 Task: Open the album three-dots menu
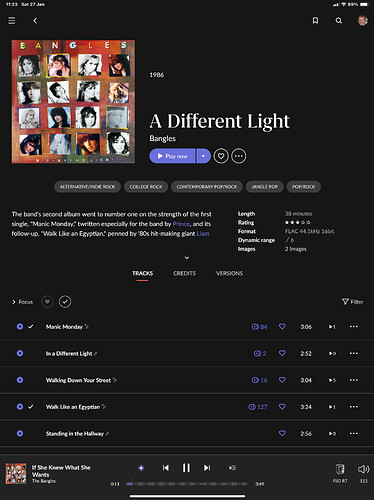click(239, 156)
